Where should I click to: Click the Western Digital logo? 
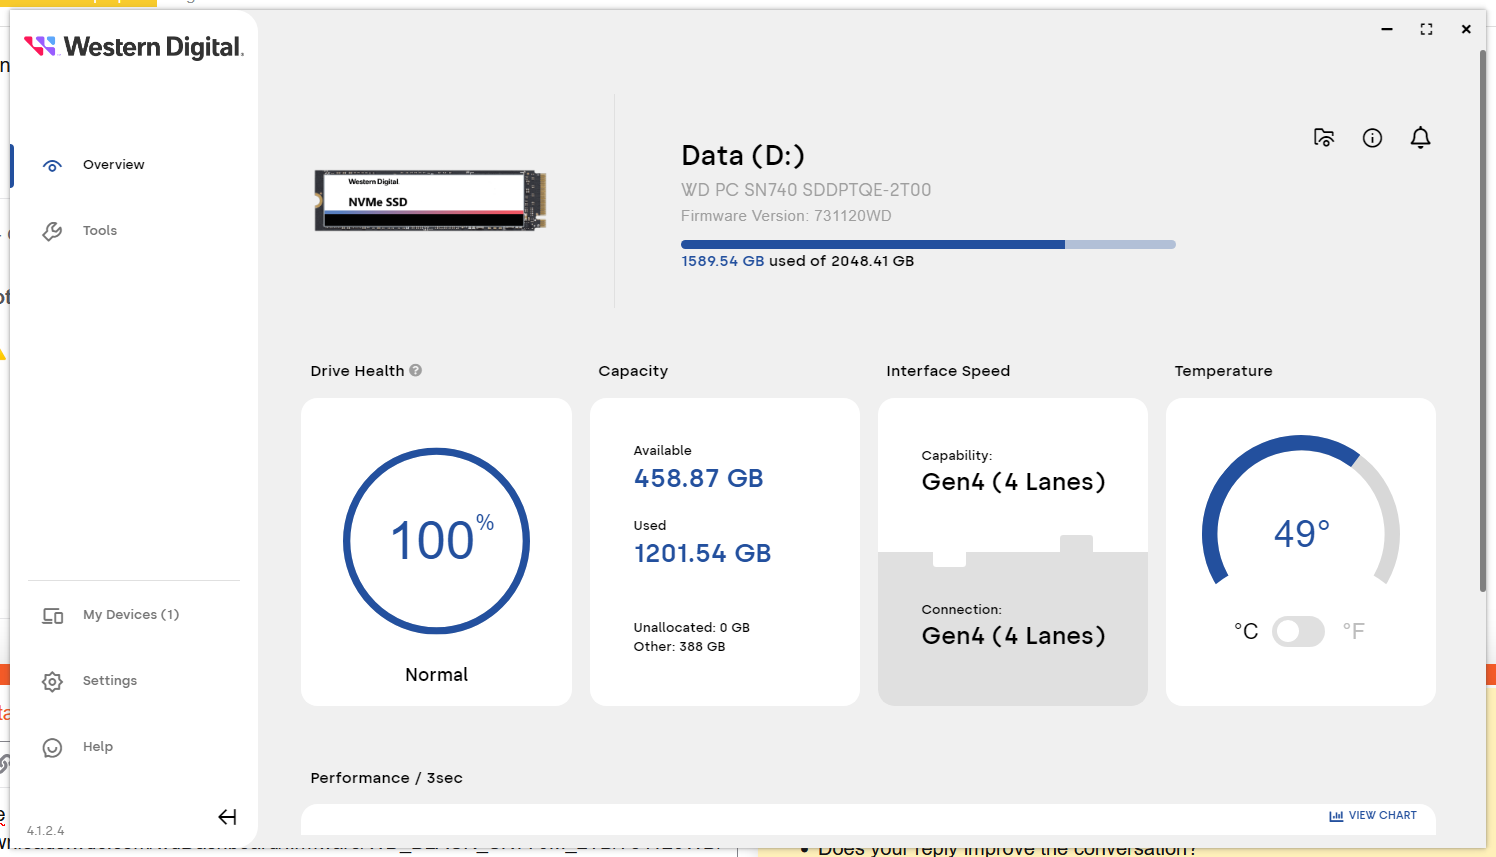click(x=134, y=47)
